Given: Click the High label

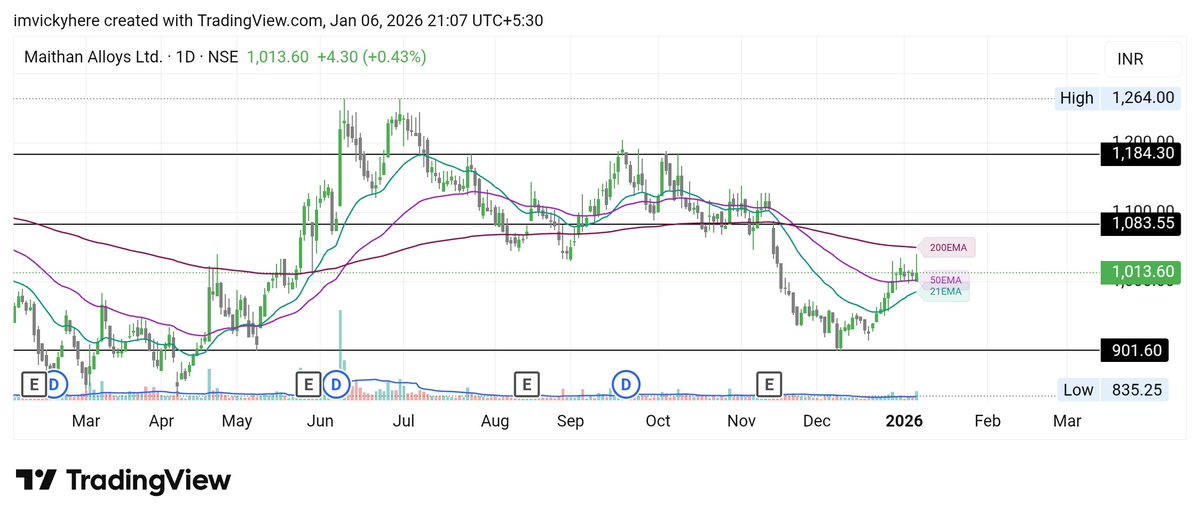Looking at the screenshot, I should click(x=1077, y=98).
